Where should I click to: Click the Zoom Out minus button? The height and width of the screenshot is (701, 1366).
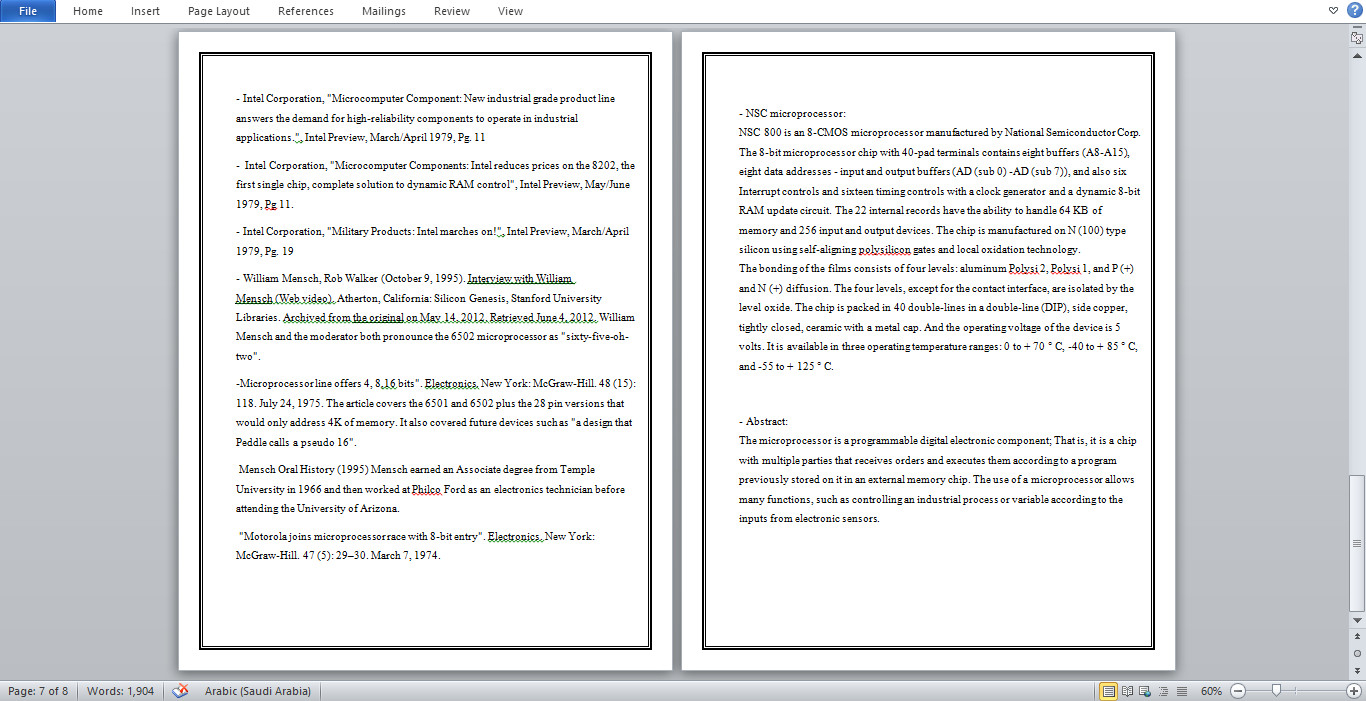click(x=1237, y=691)
